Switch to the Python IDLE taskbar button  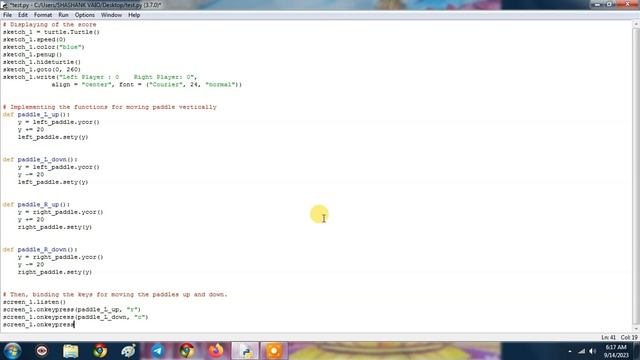point(245,351)
